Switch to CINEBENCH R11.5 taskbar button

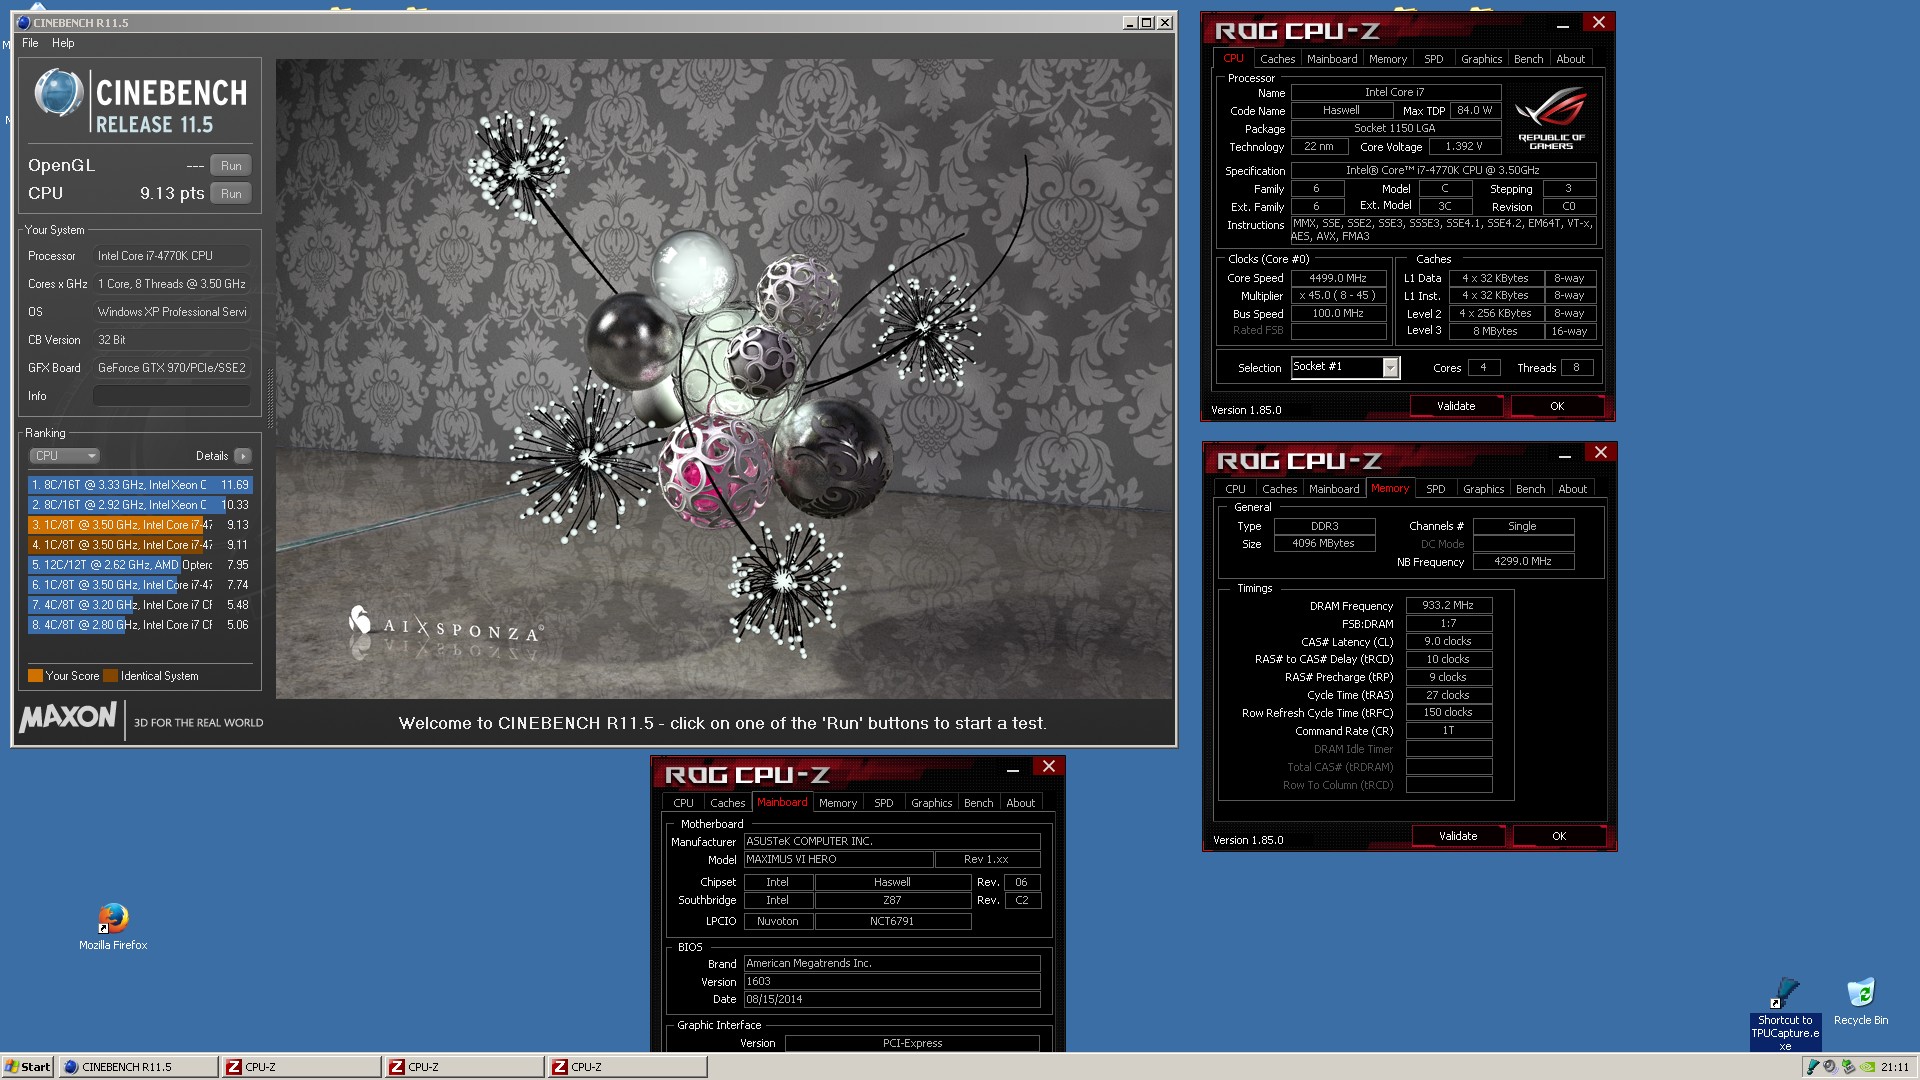(x=138, y=1067)
